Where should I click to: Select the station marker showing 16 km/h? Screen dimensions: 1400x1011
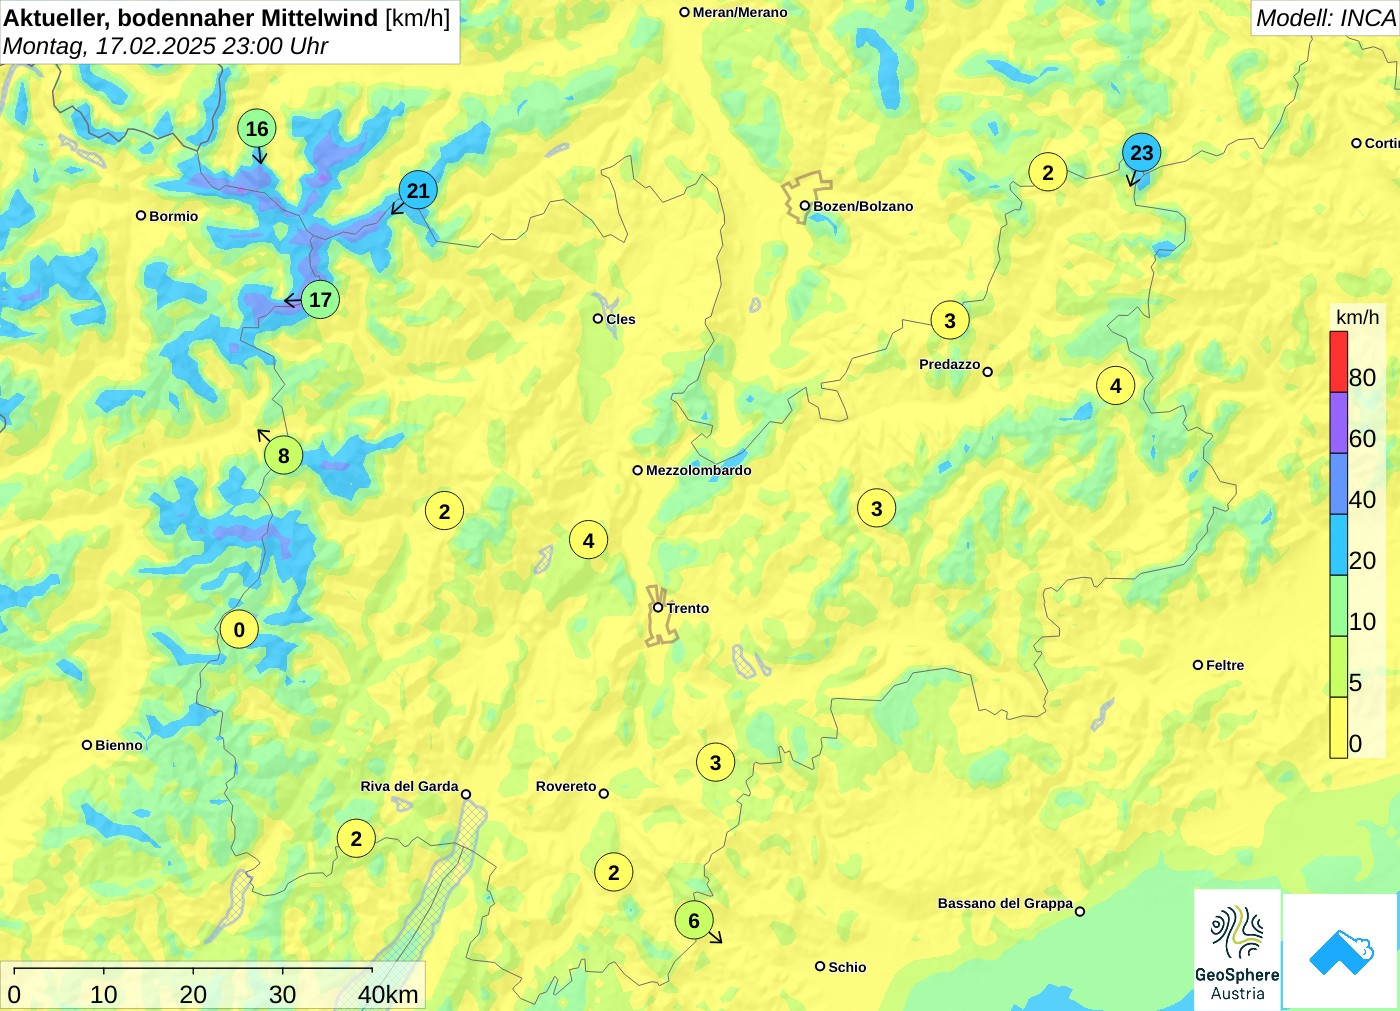(257, 129)
